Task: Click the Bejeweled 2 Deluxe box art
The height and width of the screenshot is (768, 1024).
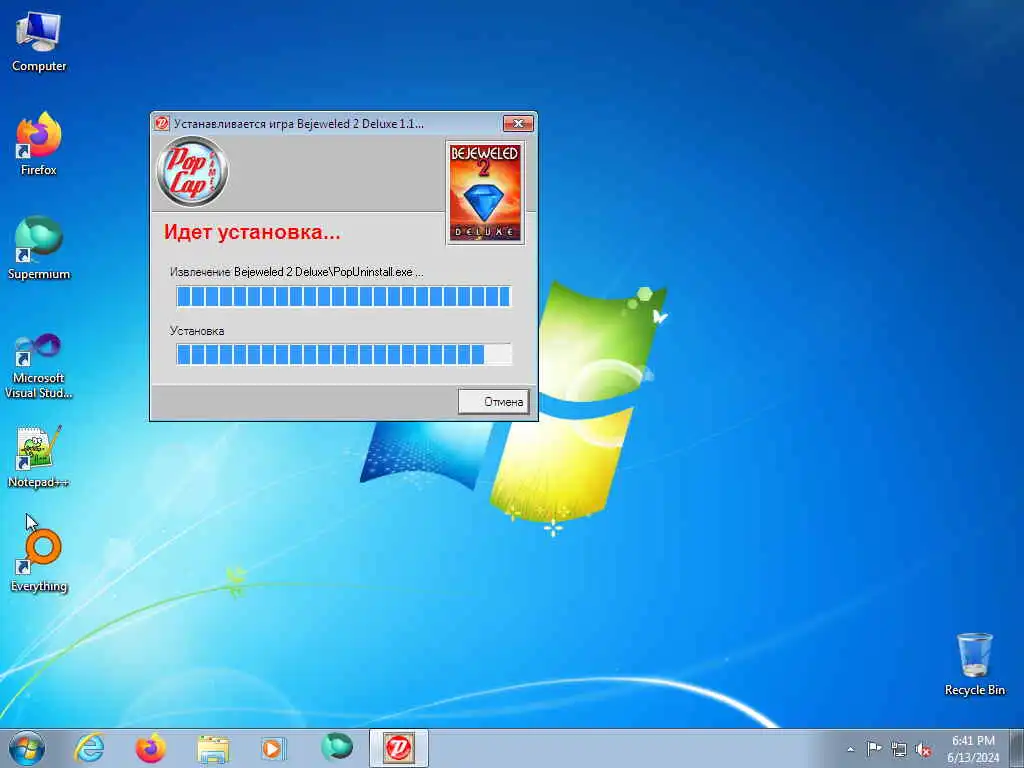Action: (x=485, y=193)
